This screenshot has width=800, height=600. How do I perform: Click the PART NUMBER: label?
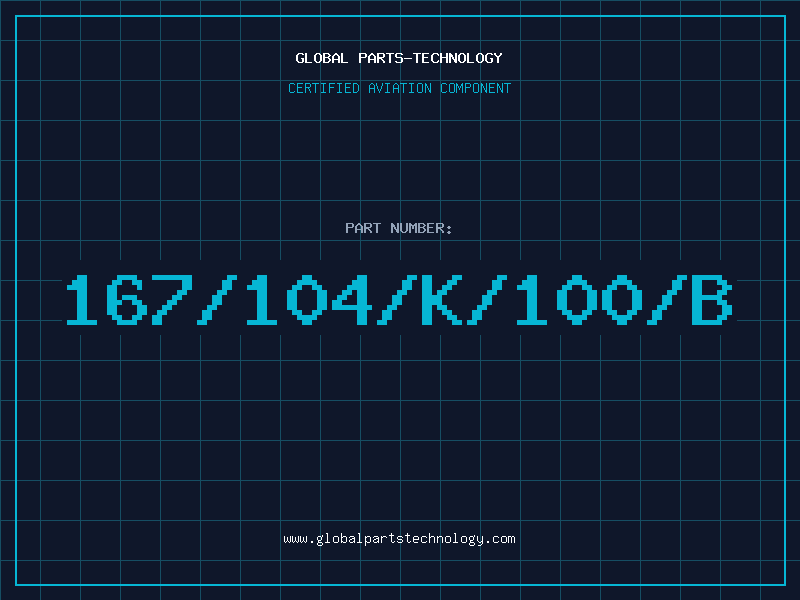pyautogui.click(x=399, y=228)
